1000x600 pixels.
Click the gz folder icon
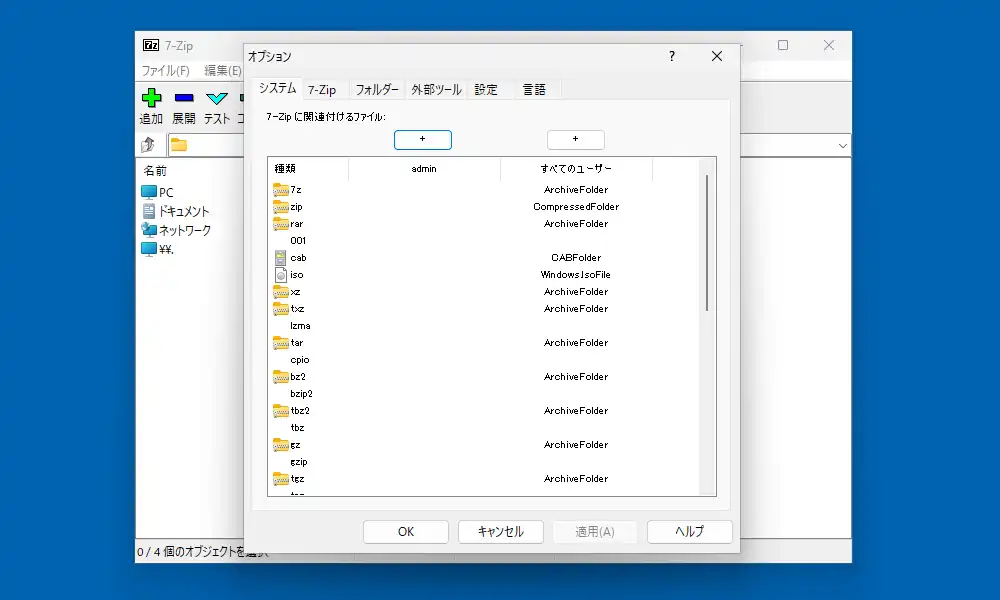(281, 445)
